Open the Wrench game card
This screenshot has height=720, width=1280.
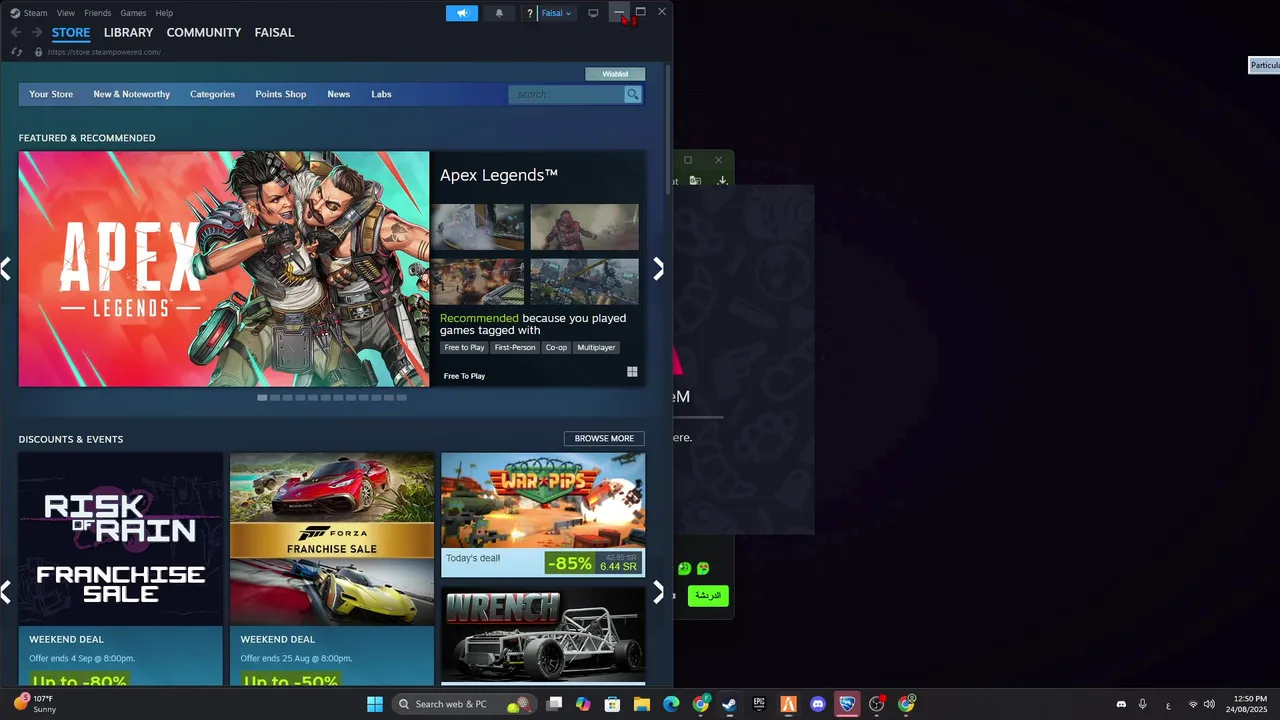[x=543, y=635]
